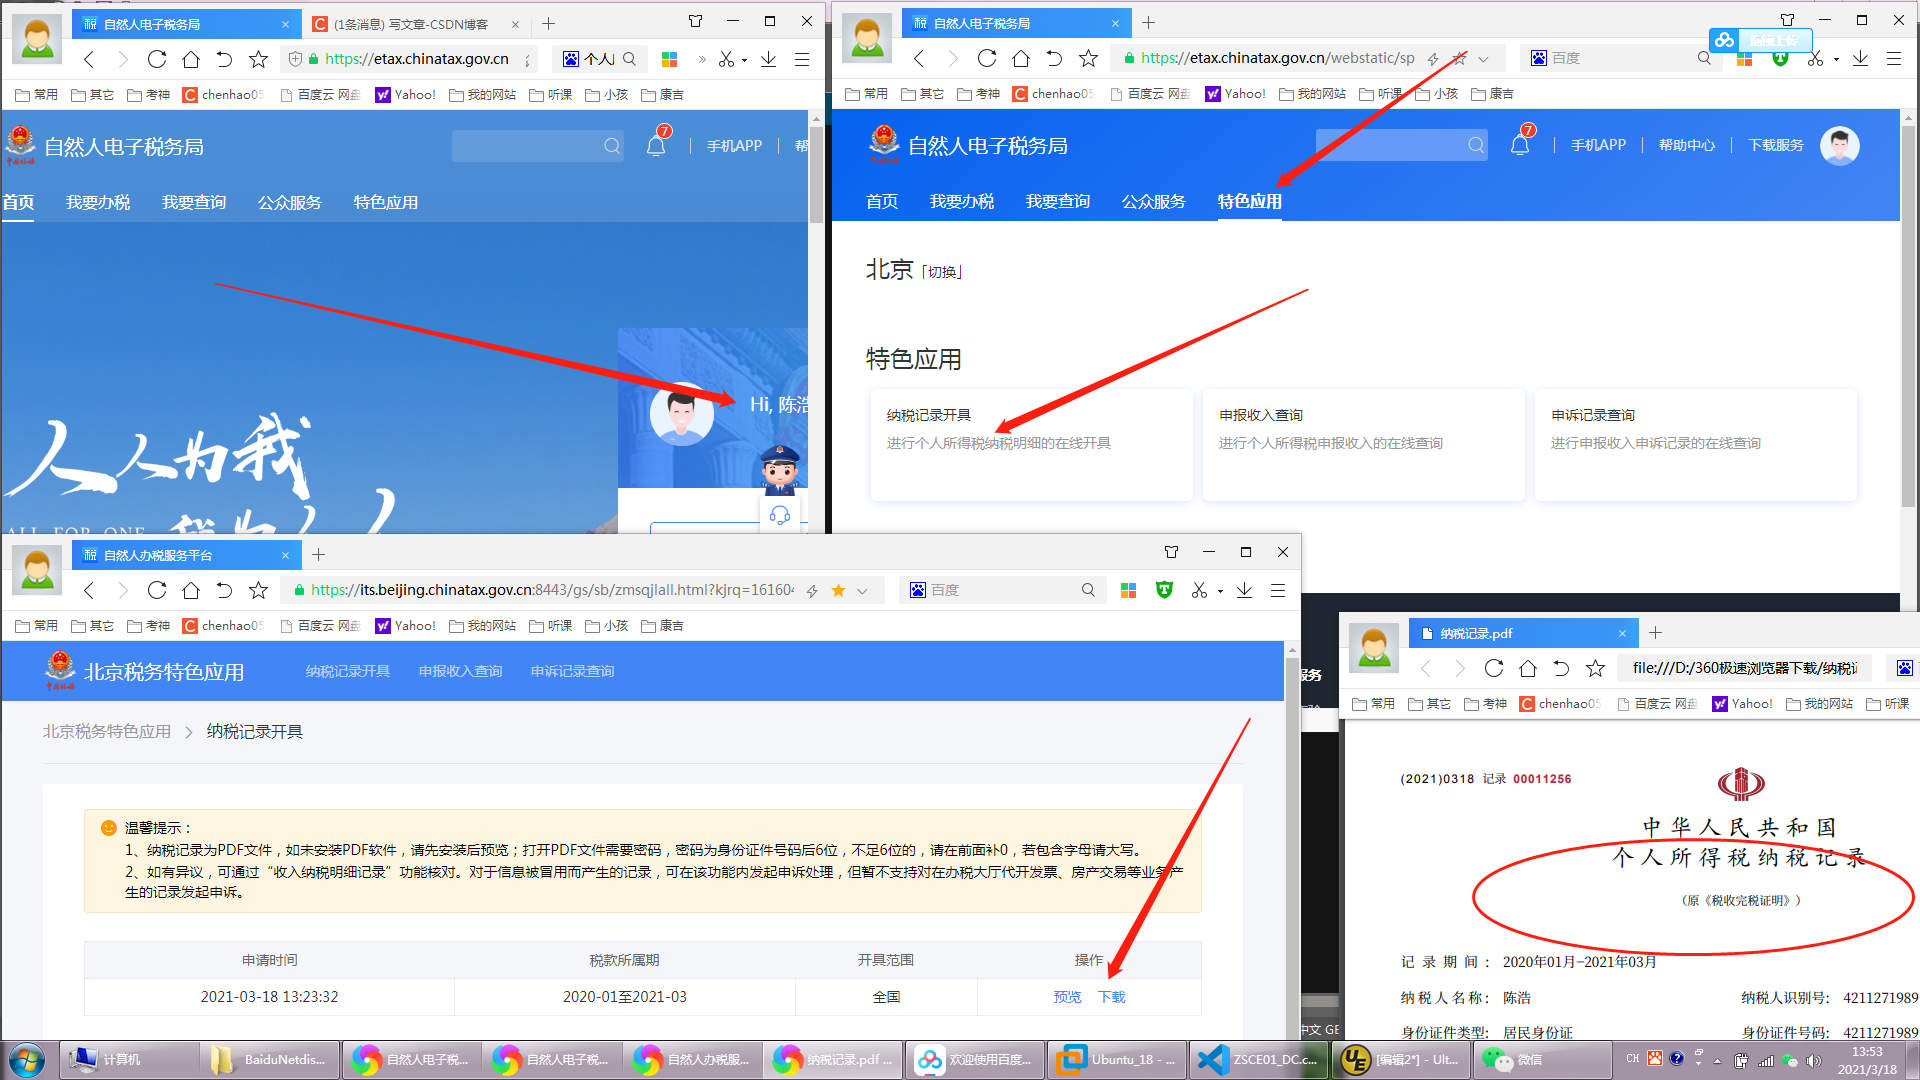The image size is (1920, 1080).
Task: Click the yellow bookmark star in bottom-left browser
Action: click(x=838, y=590)
